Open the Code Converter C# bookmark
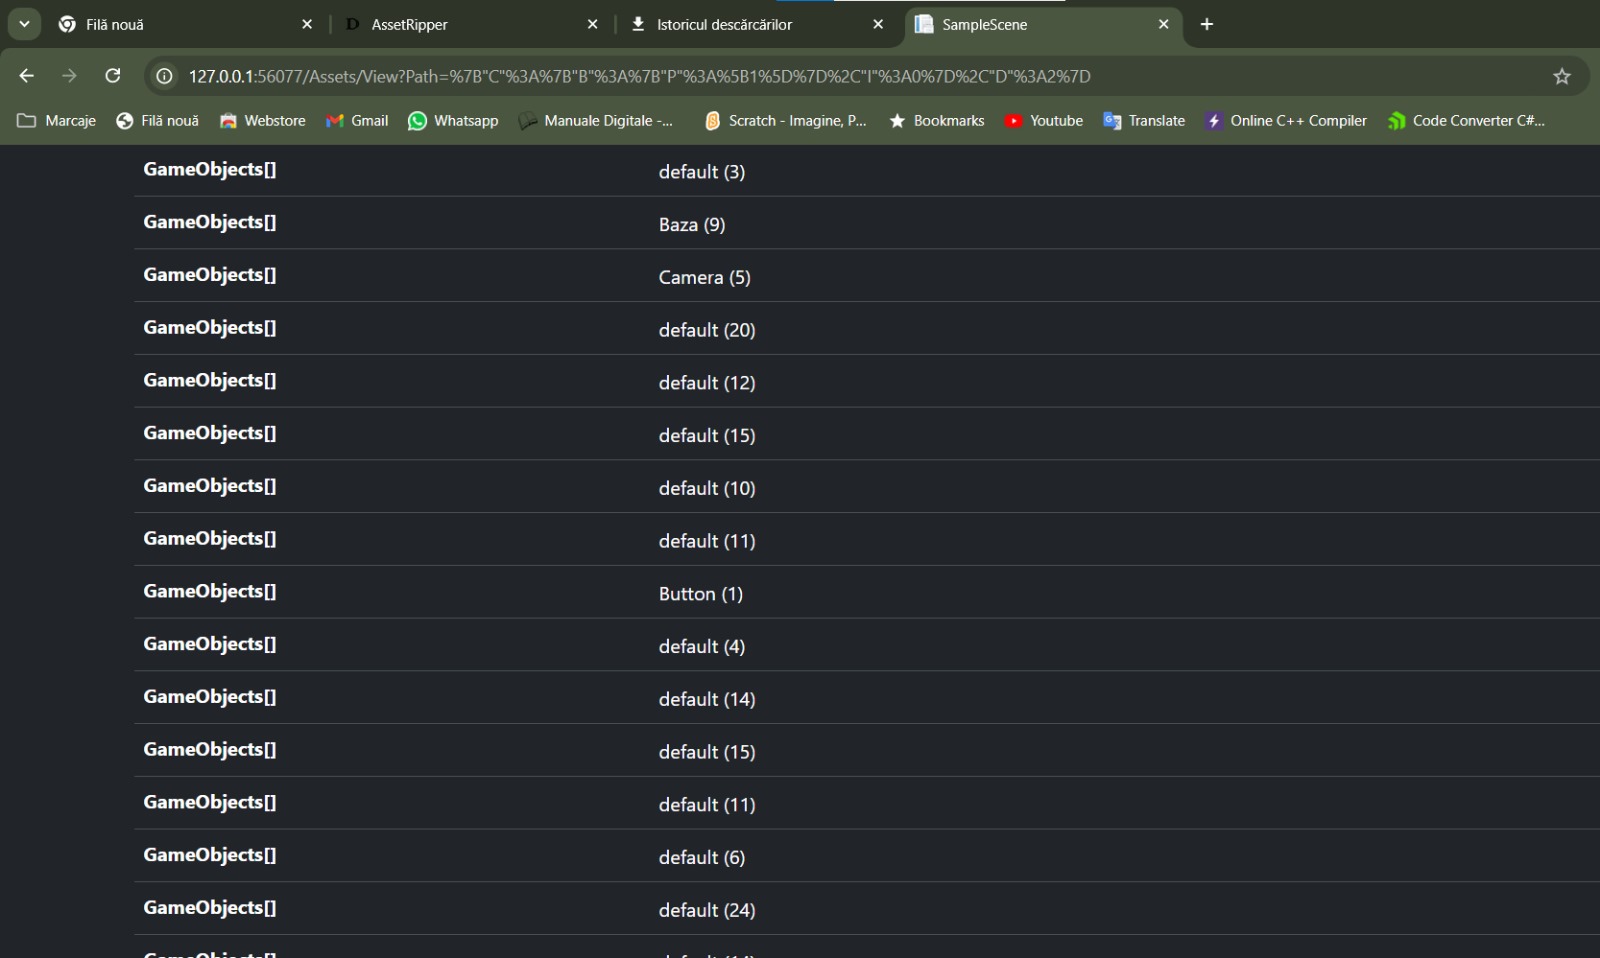 click(1466, 120)
